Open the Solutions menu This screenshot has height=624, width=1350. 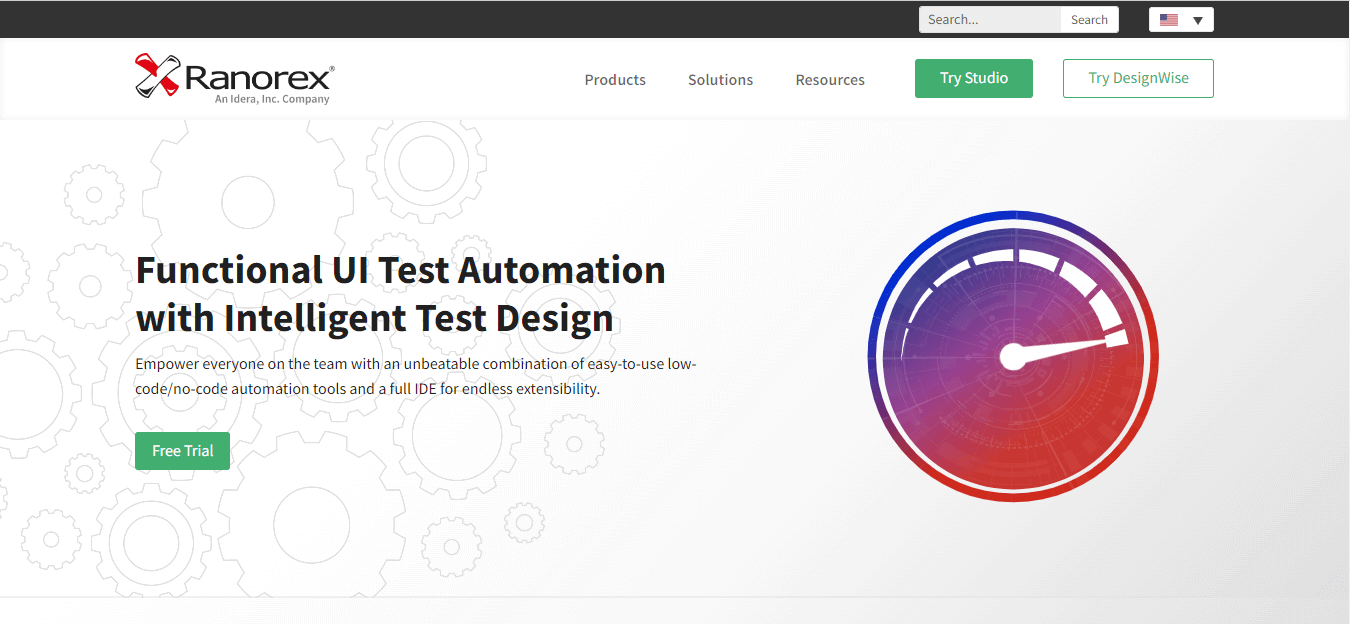pyautogui.click(x=720, y=80)
